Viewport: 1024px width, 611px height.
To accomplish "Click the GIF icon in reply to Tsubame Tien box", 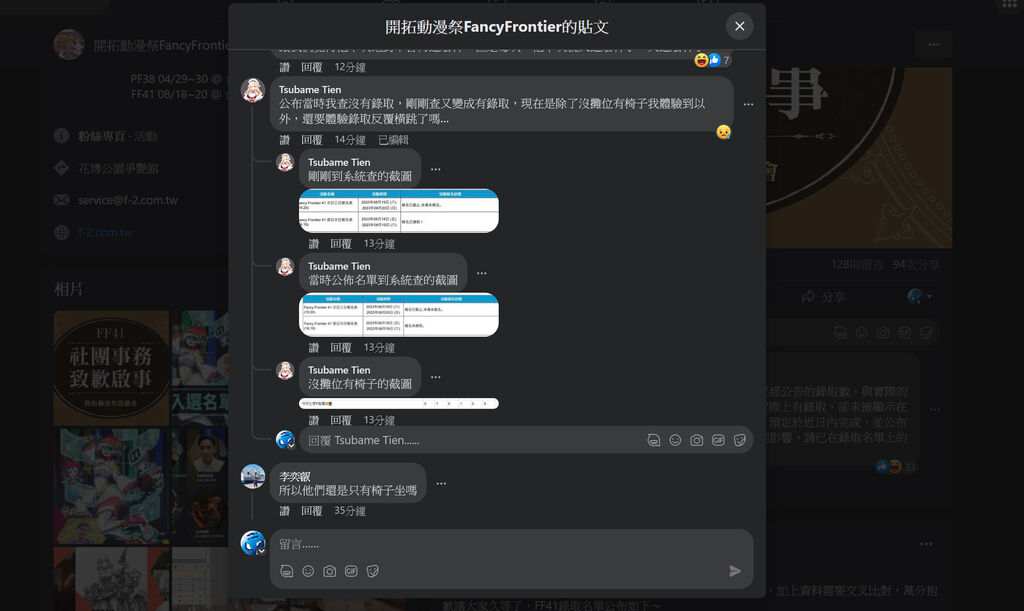I will [x=718, y=441].
